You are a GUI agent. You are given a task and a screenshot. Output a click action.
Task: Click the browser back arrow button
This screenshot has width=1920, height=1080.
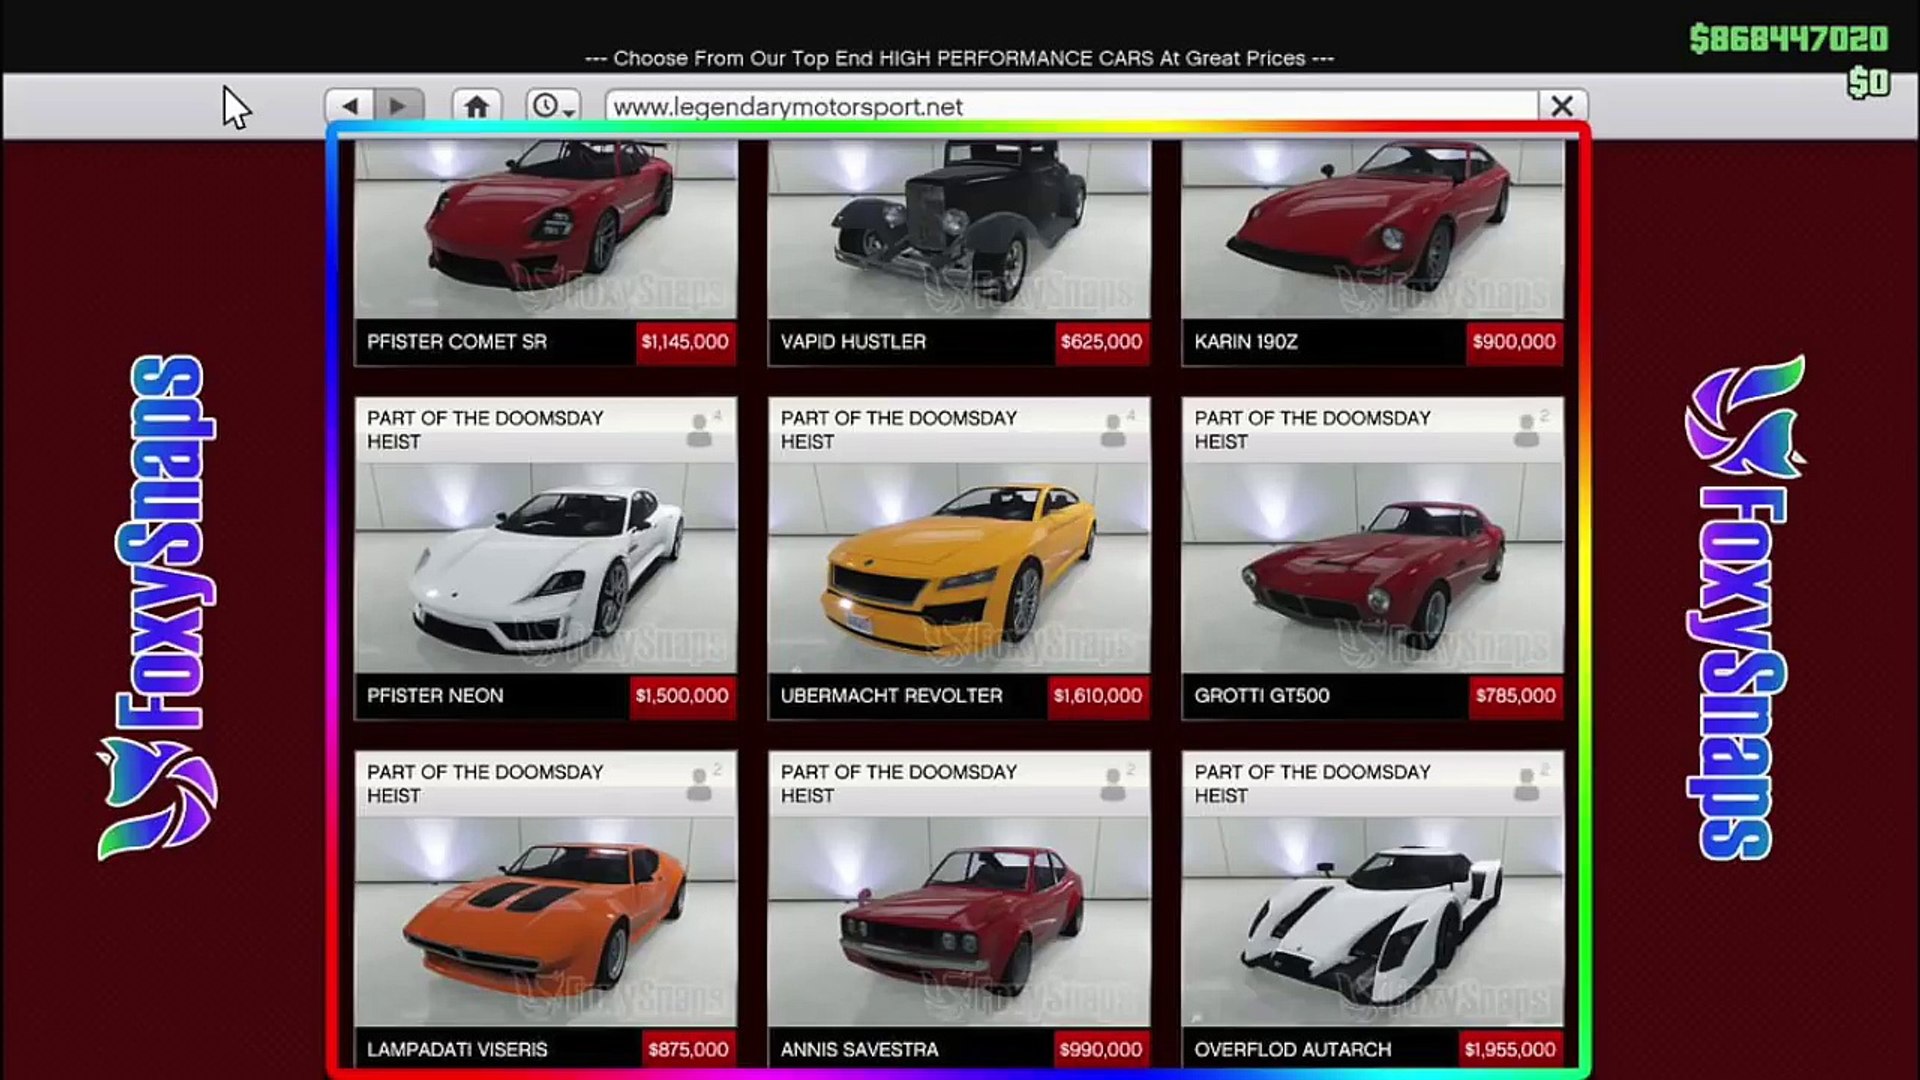click(350, 106)
